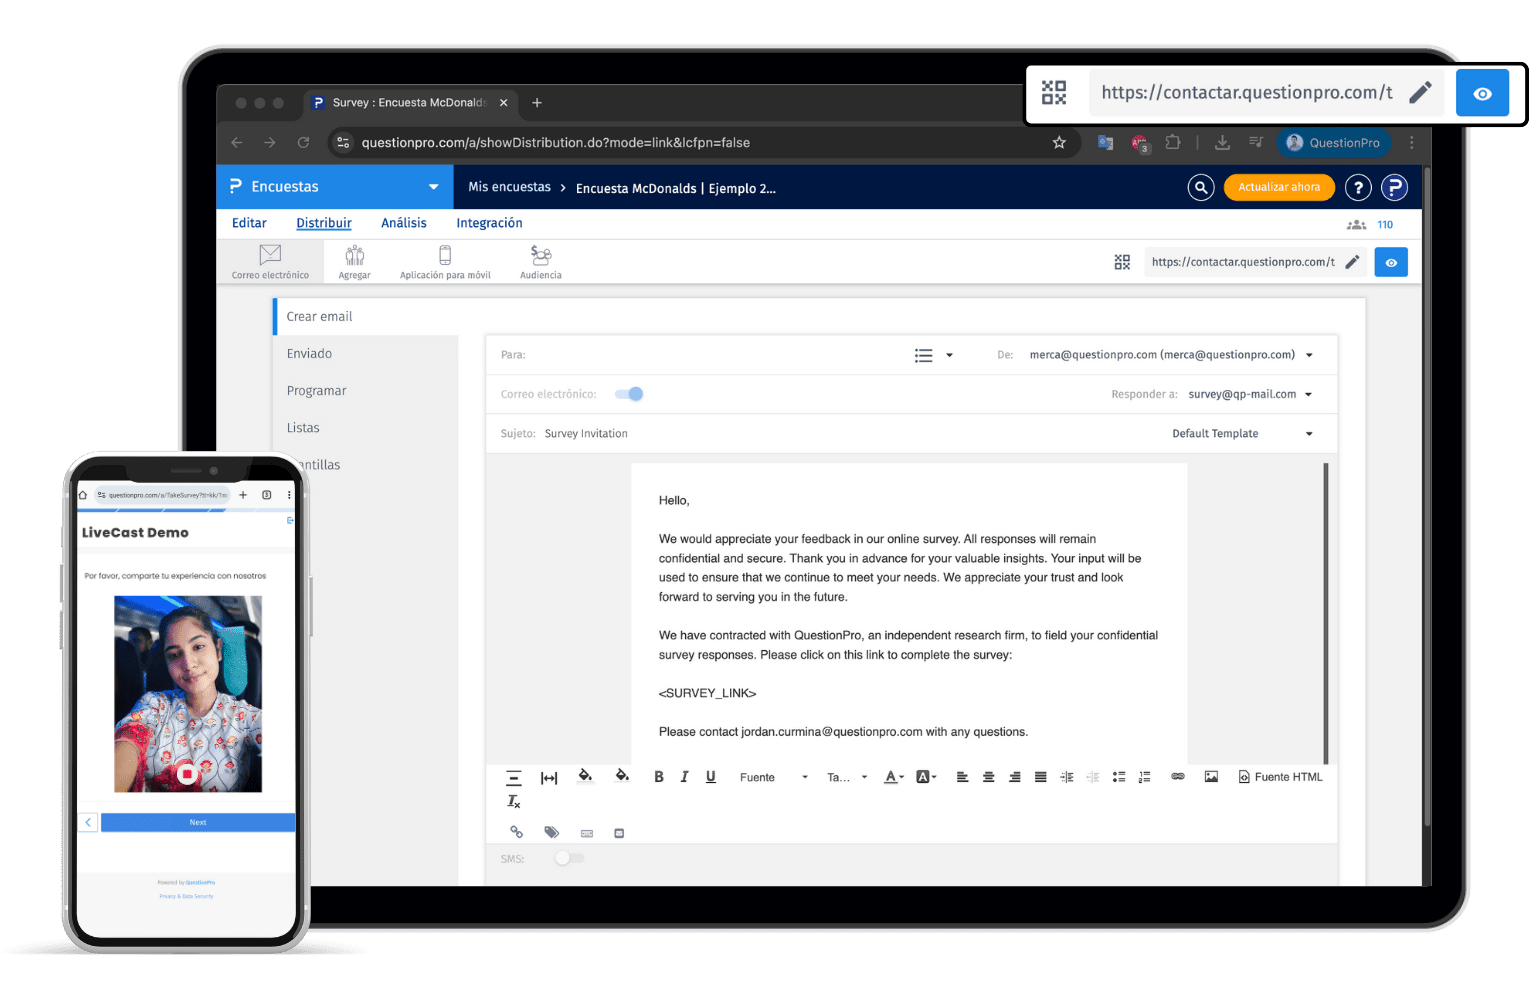Enable the SMS toggle switch
This screenshot has height=995, width=1530.
click(569, 858)
